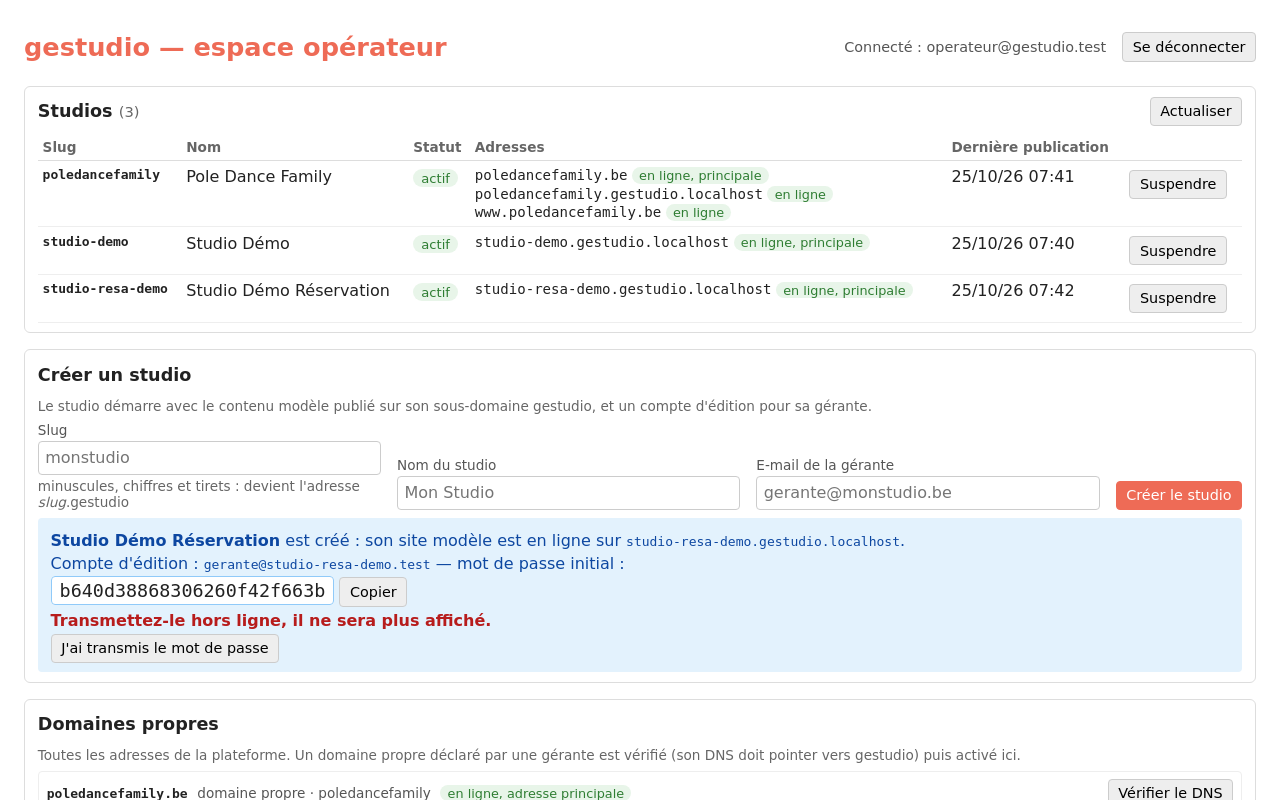Click the actif badge for Studio Démo
The image size is (1280, 800).
tap(435, 244)
